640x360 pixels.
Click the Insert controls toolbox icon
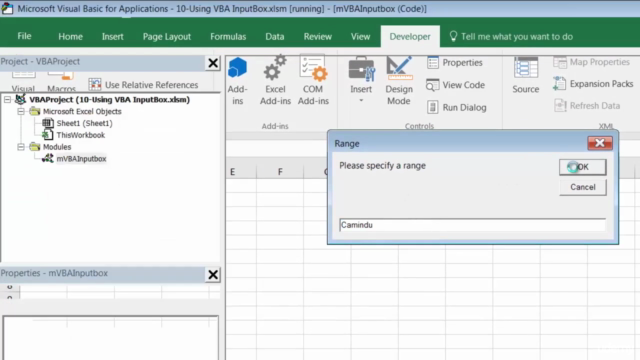click(x=361, y=69)
